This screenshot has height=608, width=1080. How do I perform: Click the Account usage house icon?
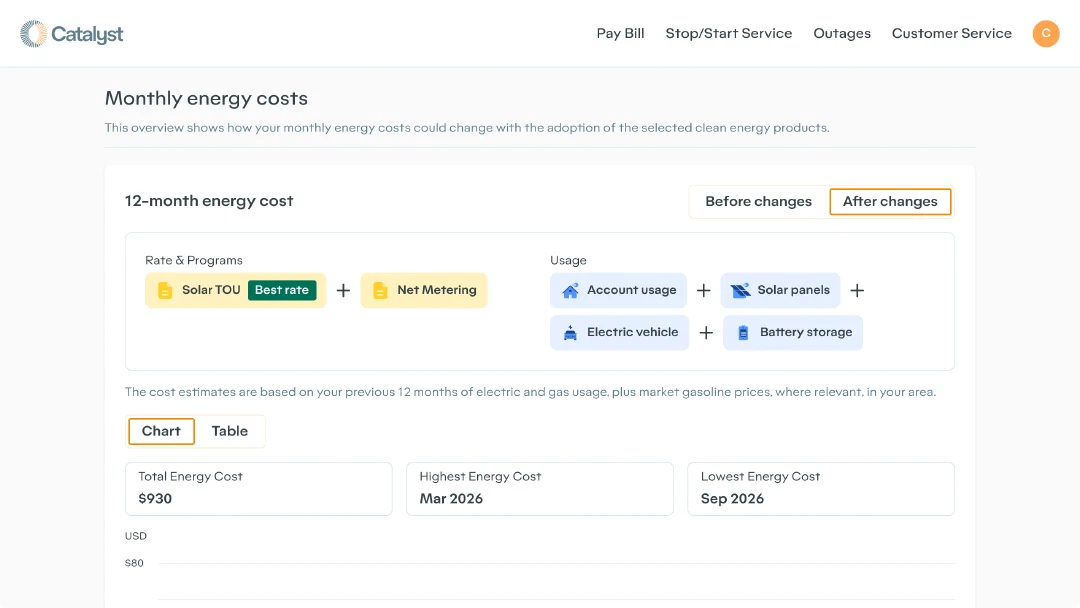tap(570, 291)
